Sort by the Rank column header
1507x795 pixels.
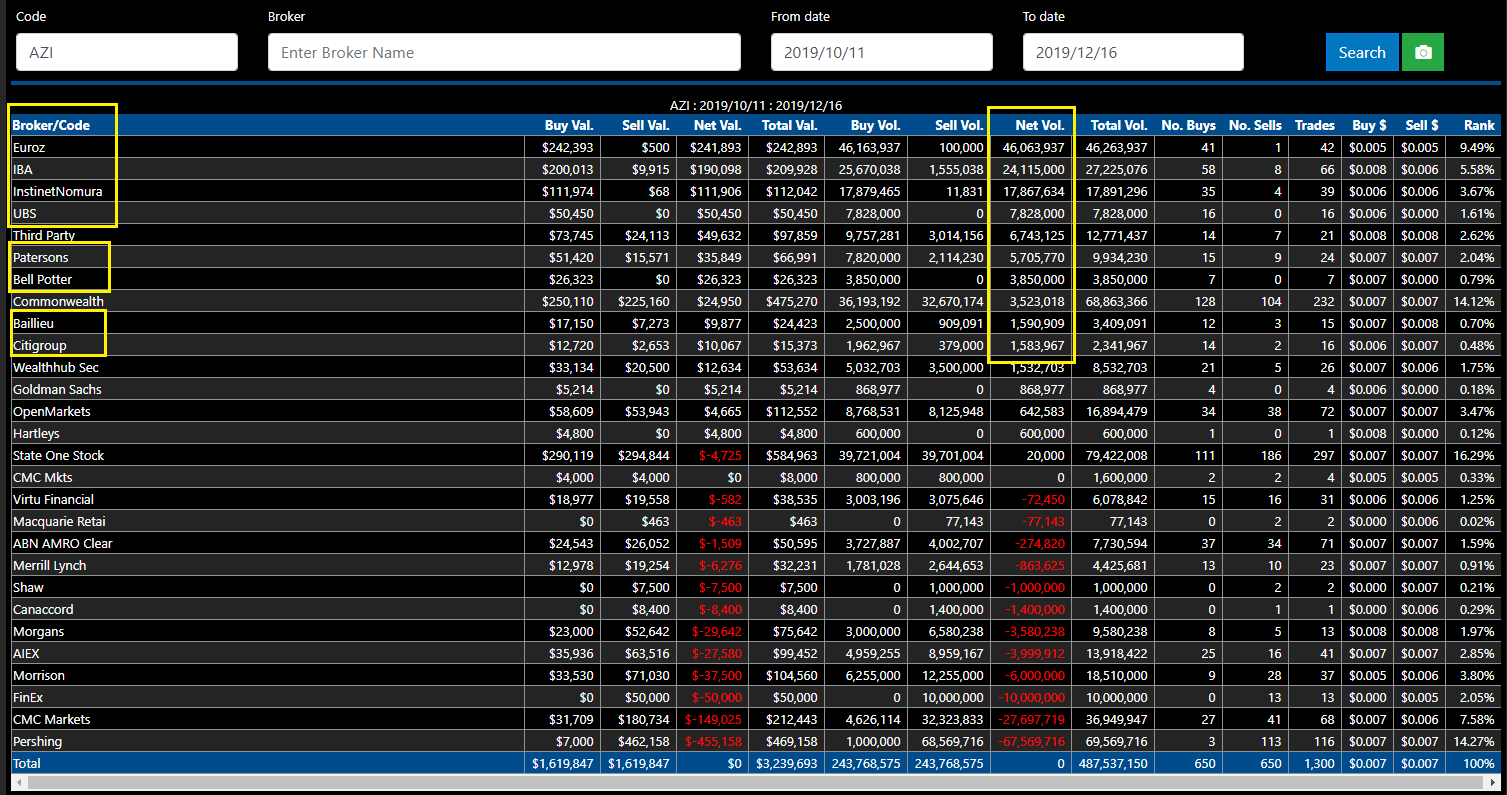1479,125
